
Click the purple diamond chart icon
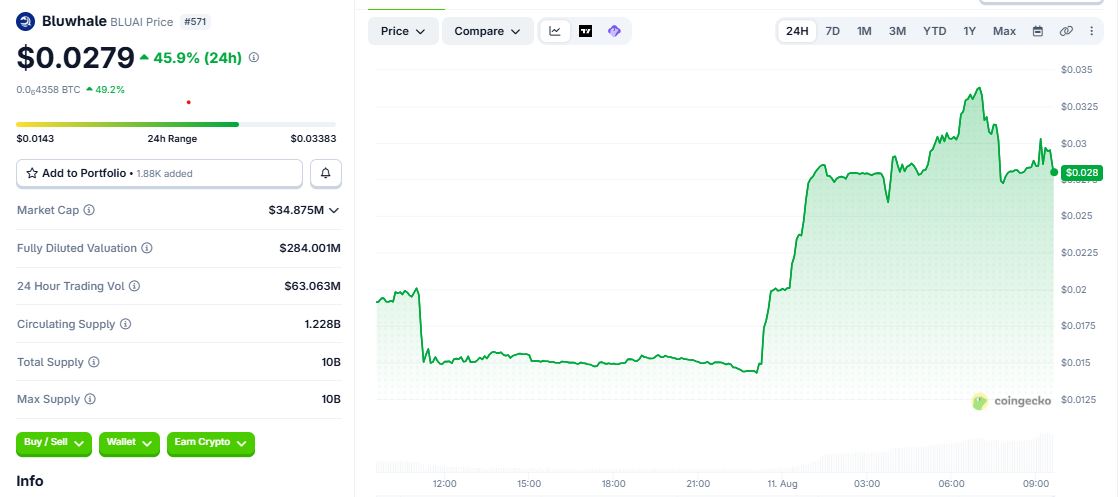(x=614, y=31)
